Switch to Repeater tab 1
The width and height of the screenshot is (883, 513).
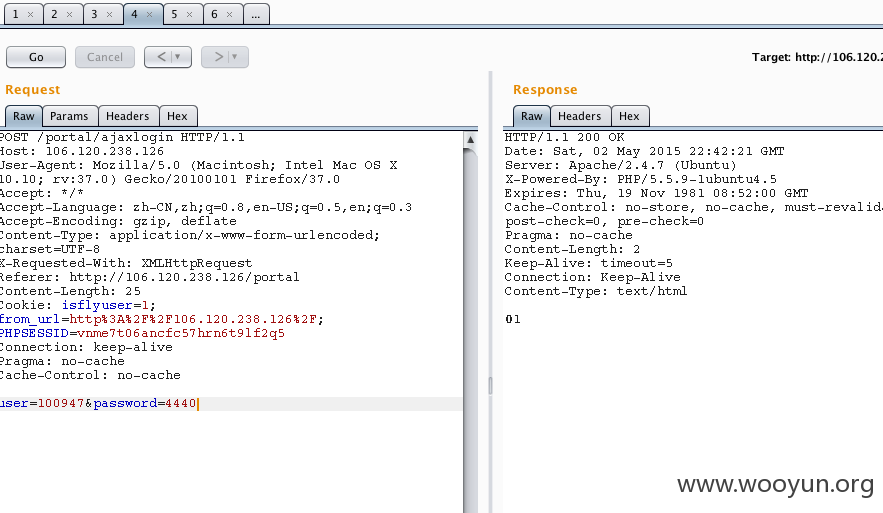click(16, 14)
